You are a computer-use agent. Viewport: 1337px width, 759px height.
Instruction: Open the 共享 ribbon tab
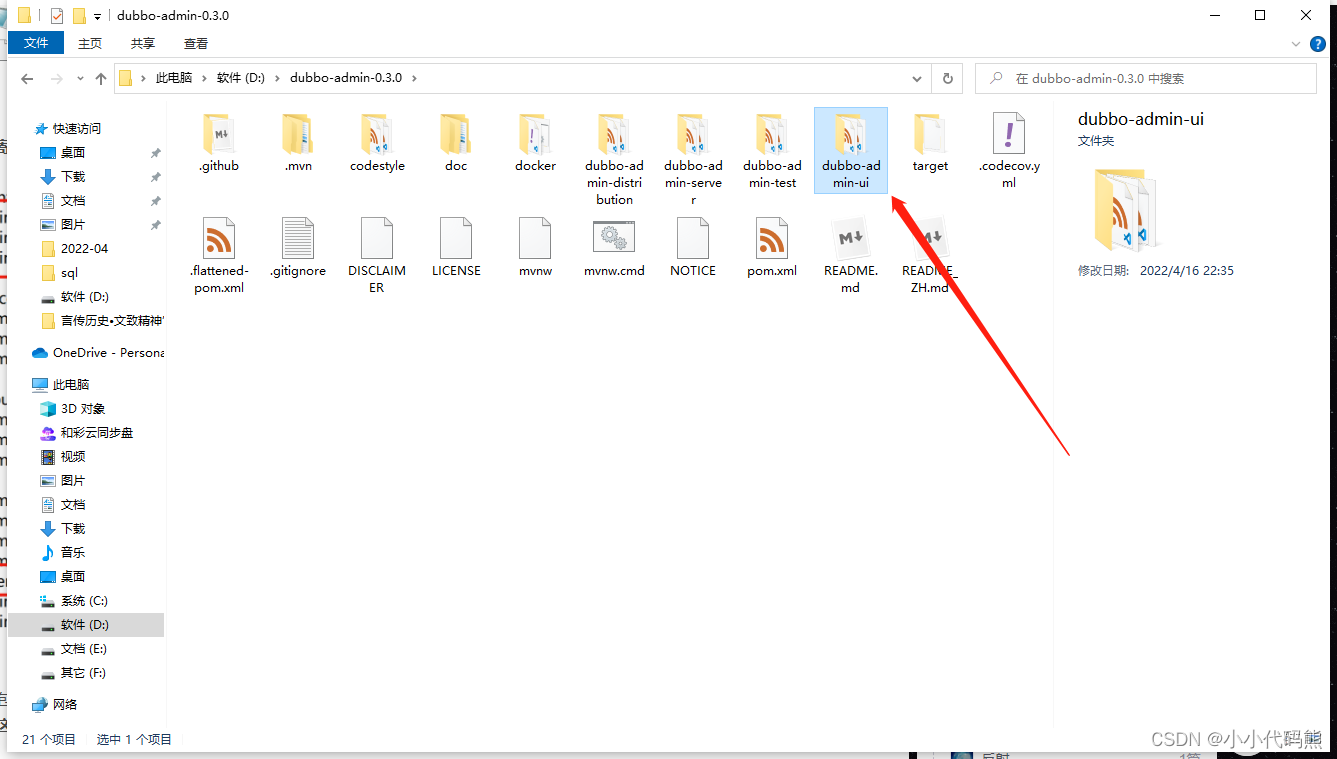(x=143, y=43)
